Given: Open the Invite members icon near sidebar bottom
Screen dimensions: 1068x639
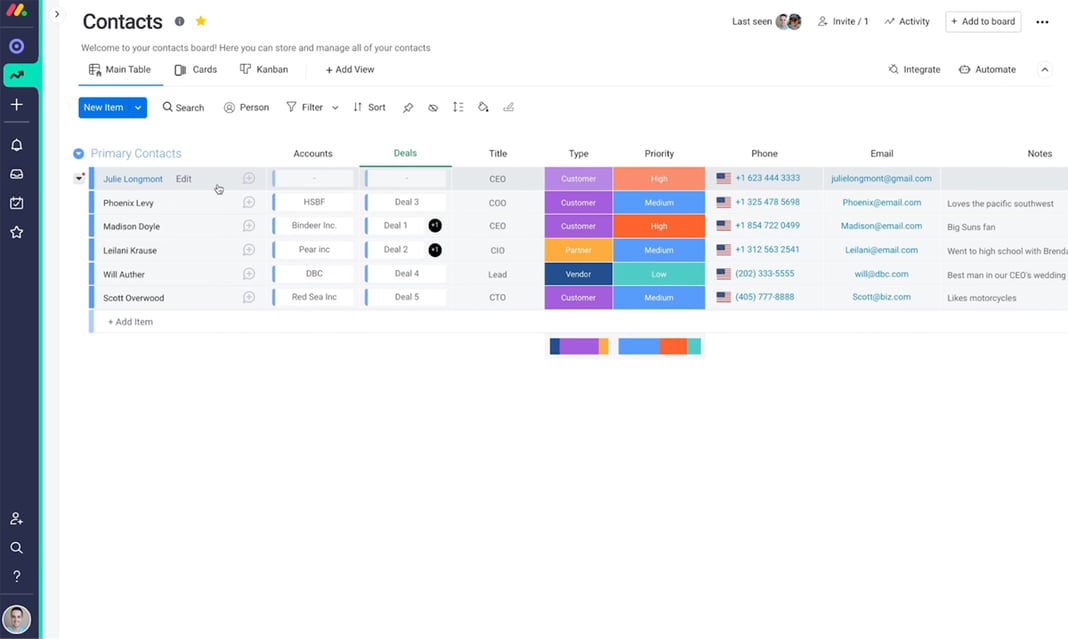Looking at the screenshot, I should click(16, 518).
